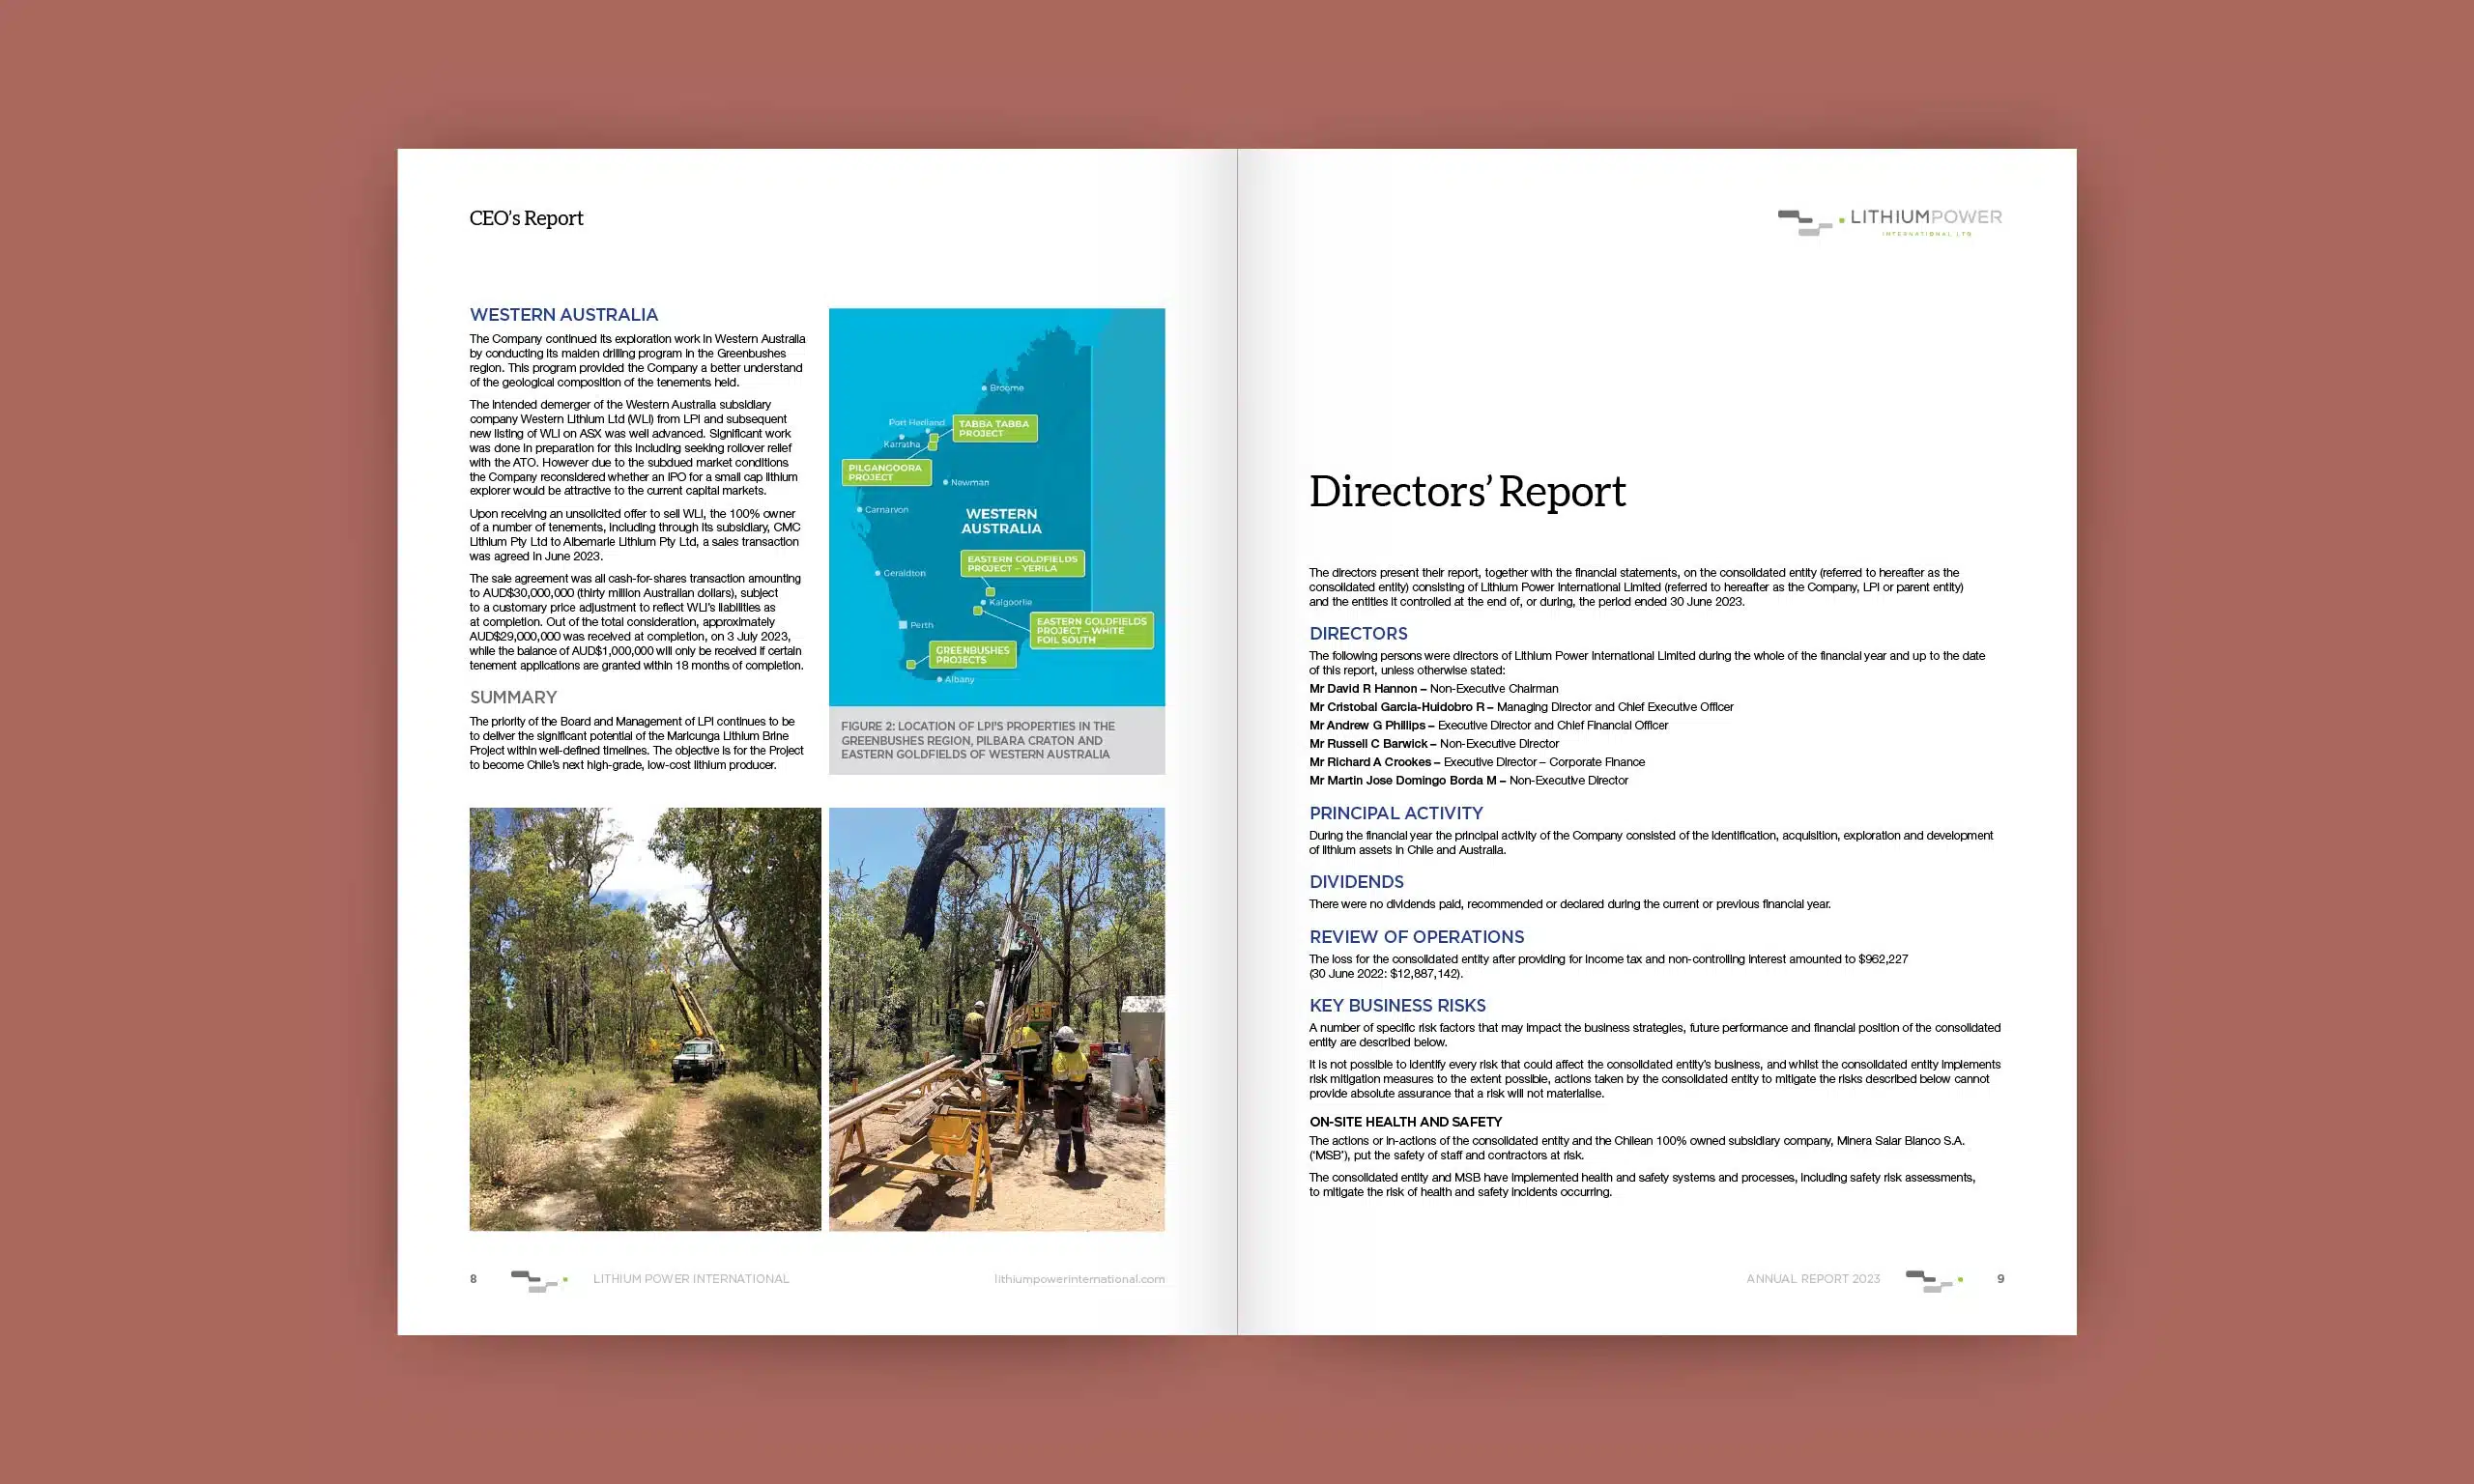Click Eastern Goldfields White Foil South label

[x=1091, y=630]
